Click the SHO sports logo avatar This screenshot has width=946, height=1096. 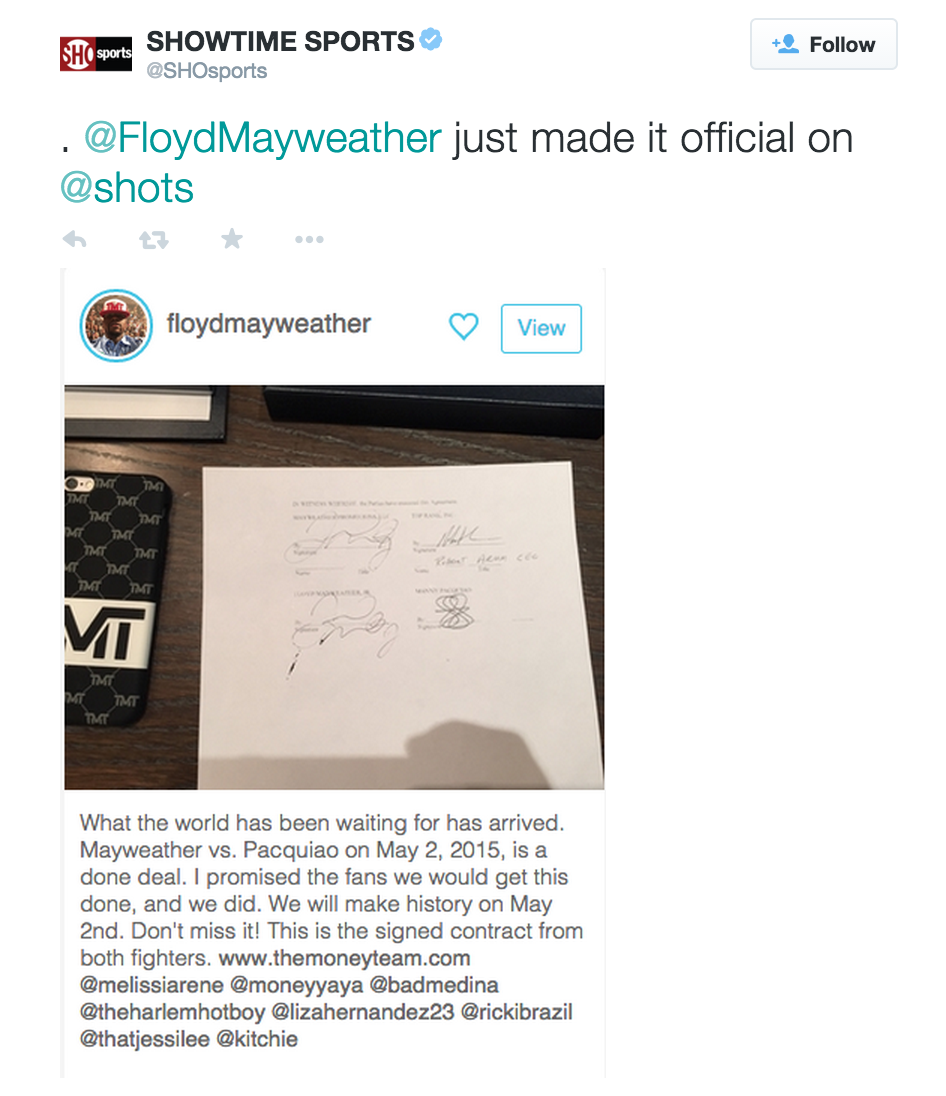96,54
